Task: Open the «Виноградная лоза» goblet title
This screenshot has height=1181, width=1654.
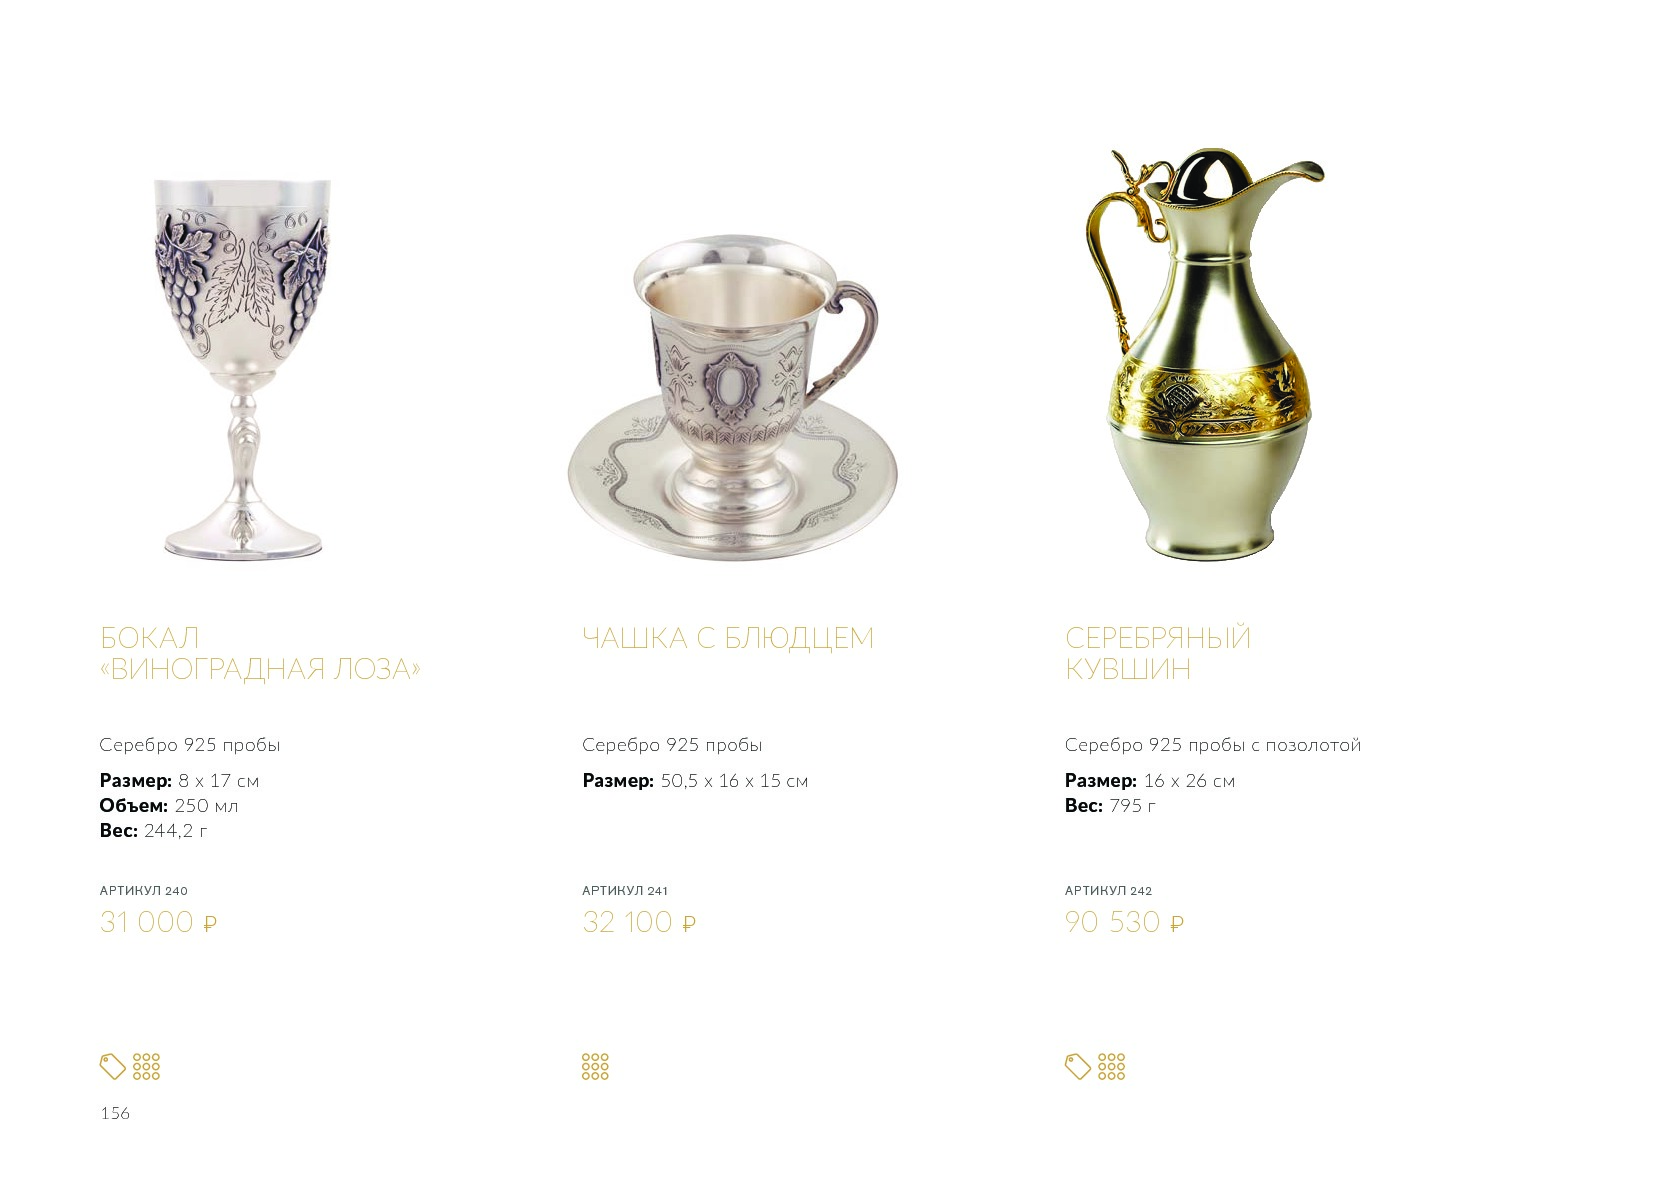Action: click(260, 653)
